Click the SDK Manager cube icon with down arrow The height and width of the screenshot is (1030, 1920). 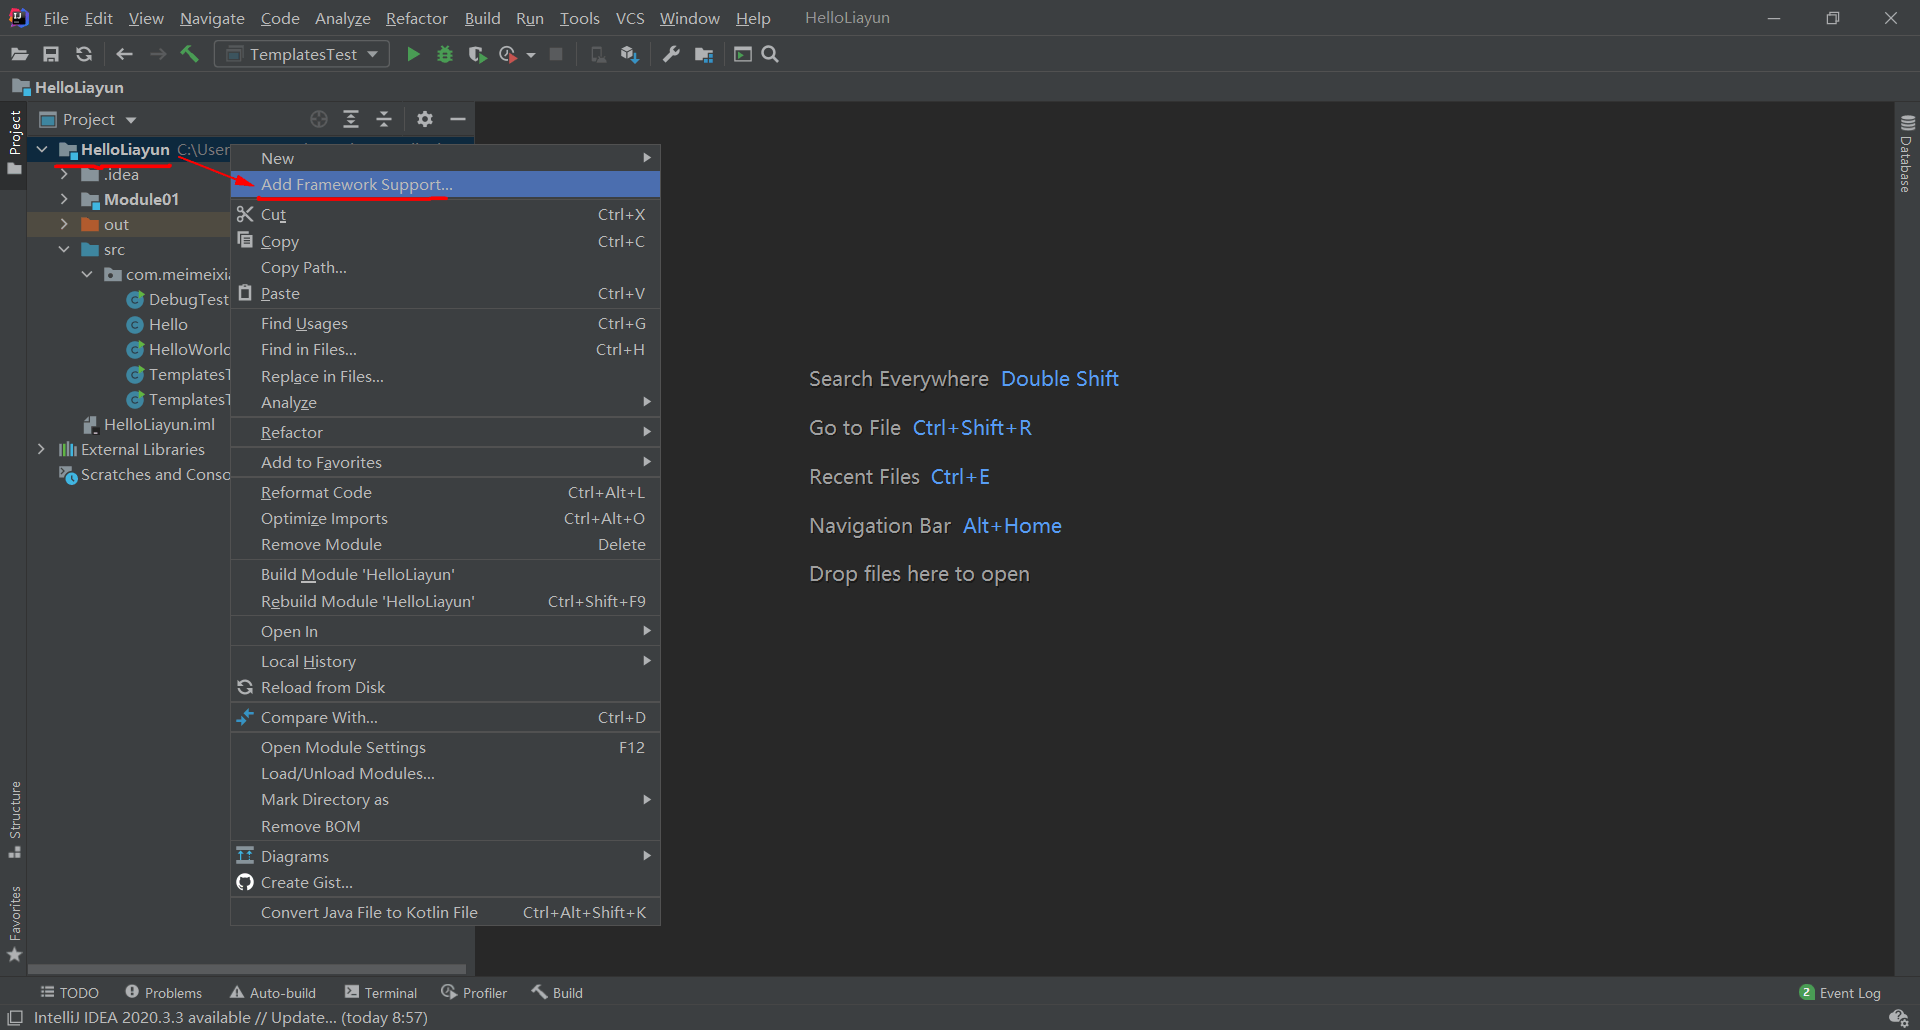click(x=629, y=54)
